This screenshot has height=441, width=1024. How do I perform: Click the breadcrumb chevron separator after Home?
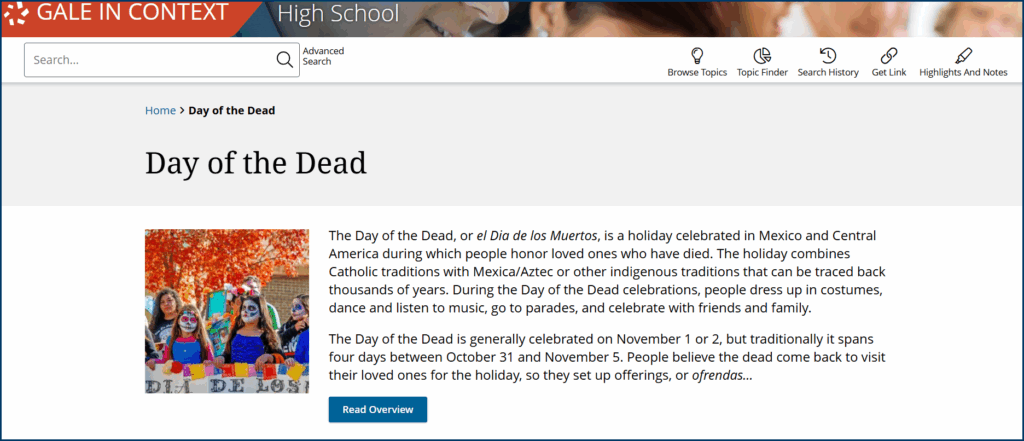tap(182, 110)
